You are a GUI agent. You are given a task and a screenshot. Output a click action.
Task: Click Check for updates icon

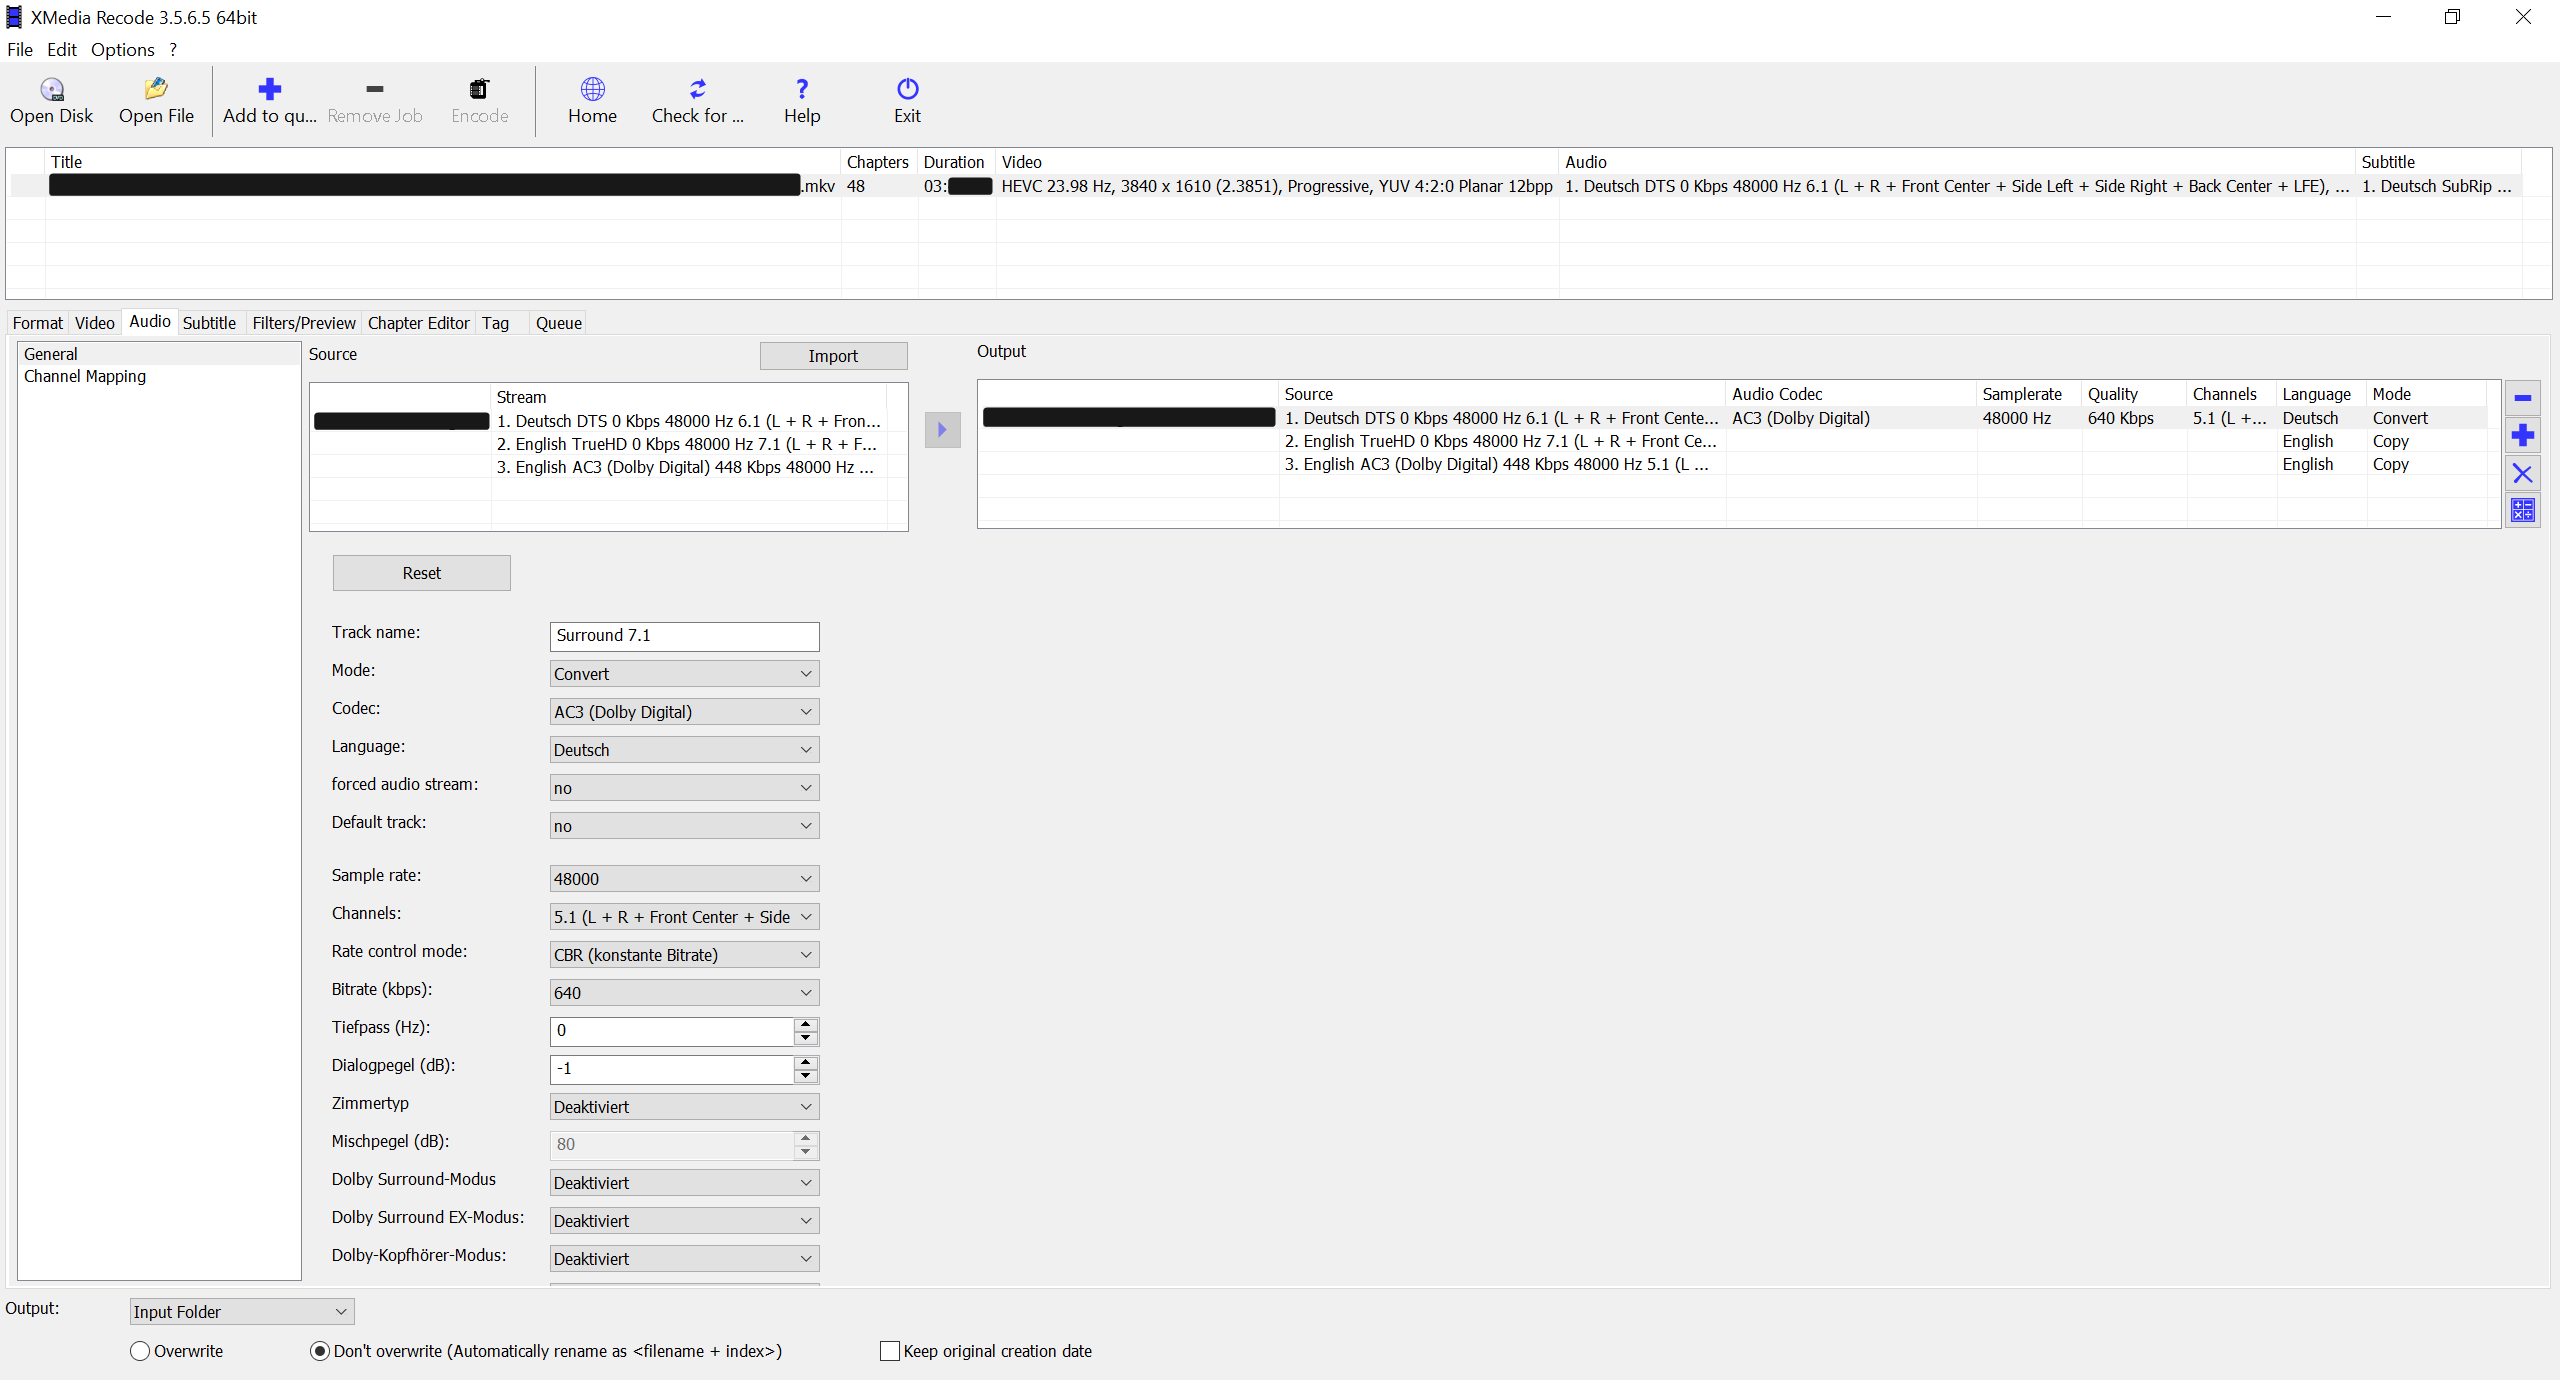click(697, 90)
